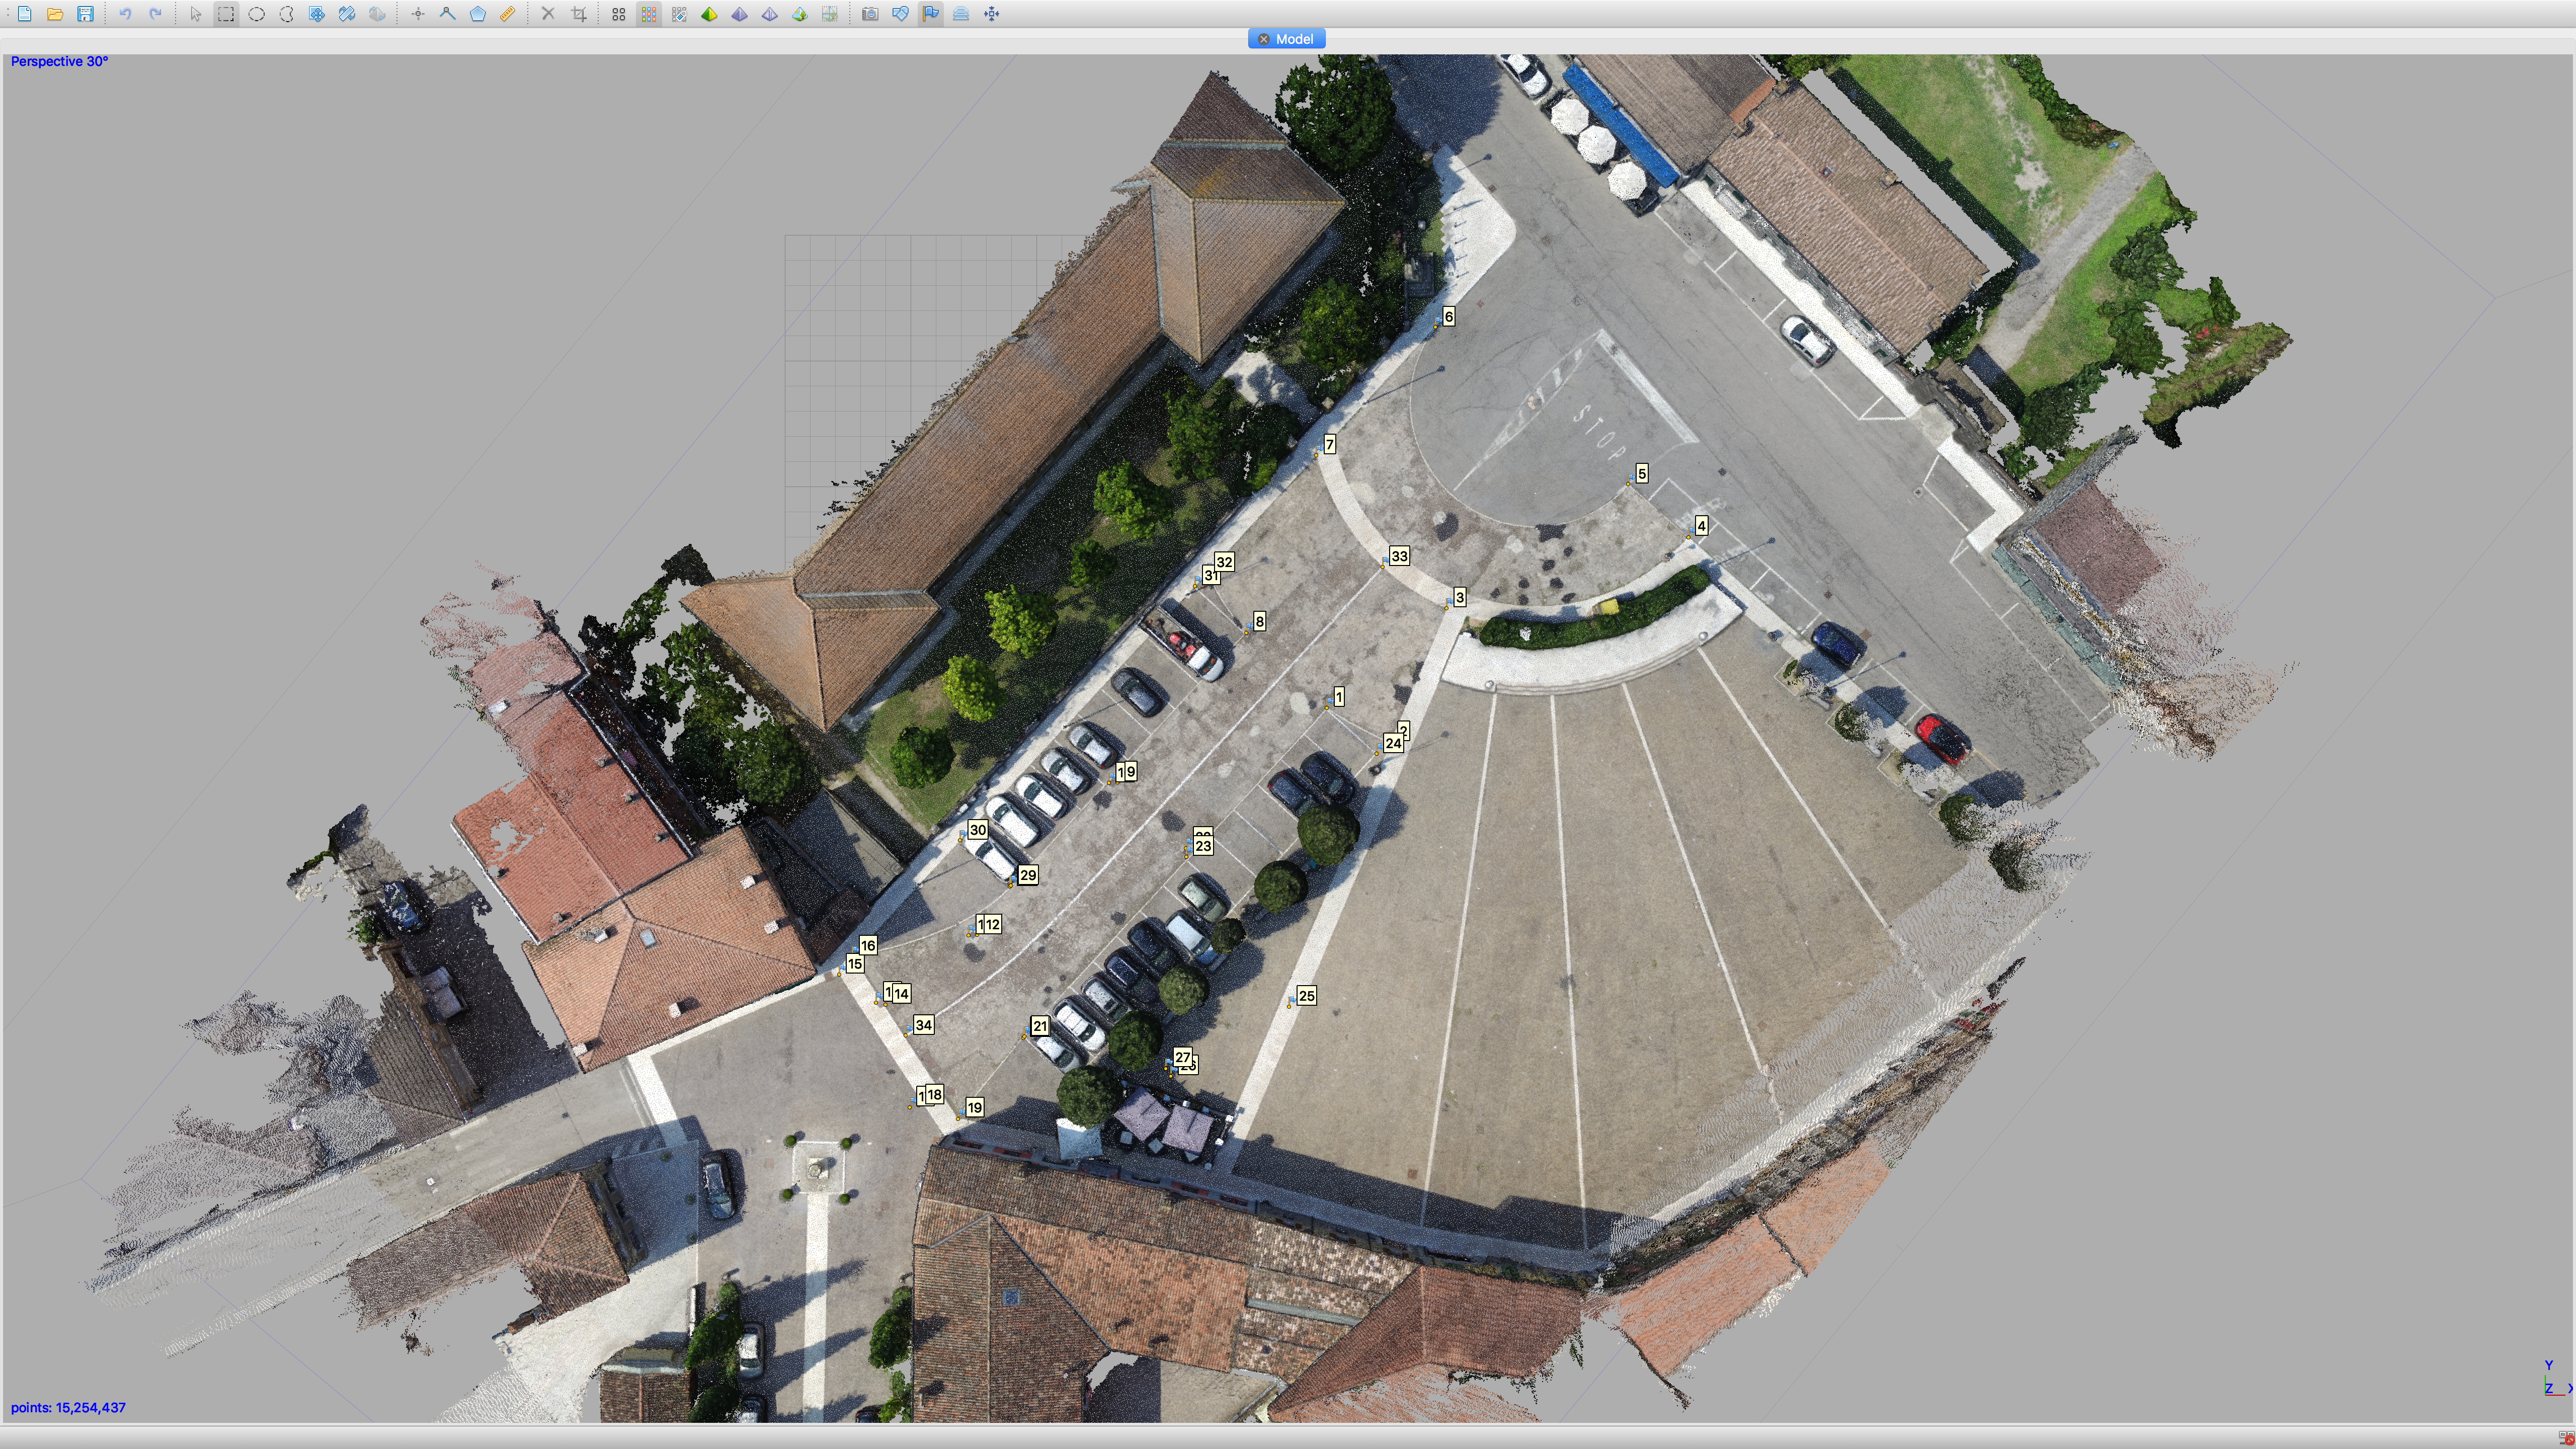This screenshot has height=1449, width=2576.
Task: Select marker 5 near STOP marking
Action: click(1641, 473)
